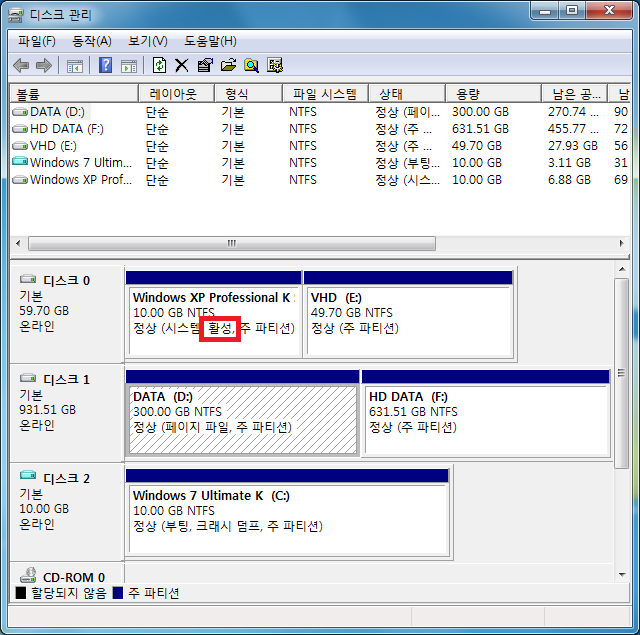
Task: Select the 디스크 1 label
Action: [x=67, y=380]
